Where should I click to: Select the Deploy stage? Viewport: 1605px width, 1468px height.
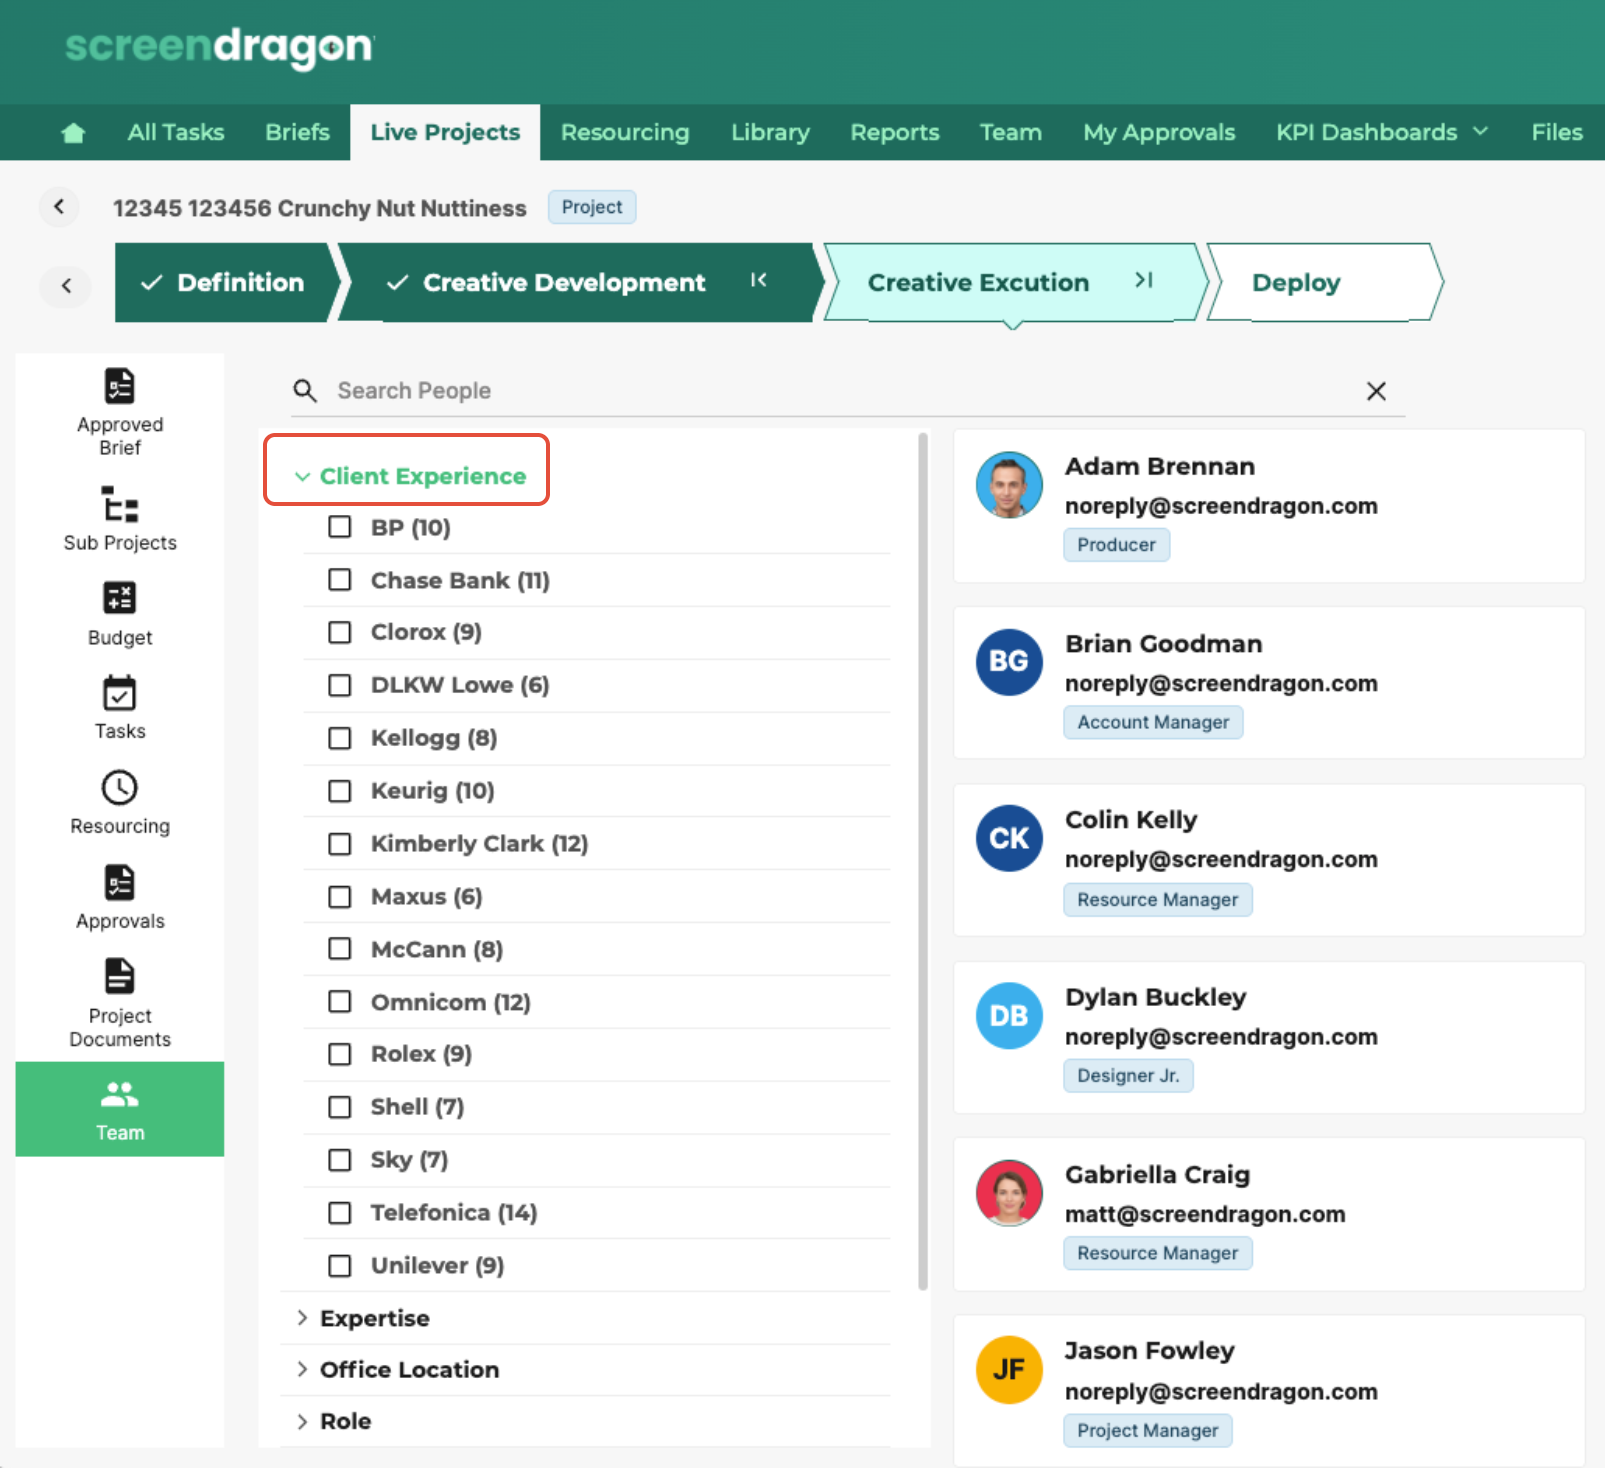pyautogui.click(x=1323, y=282)
